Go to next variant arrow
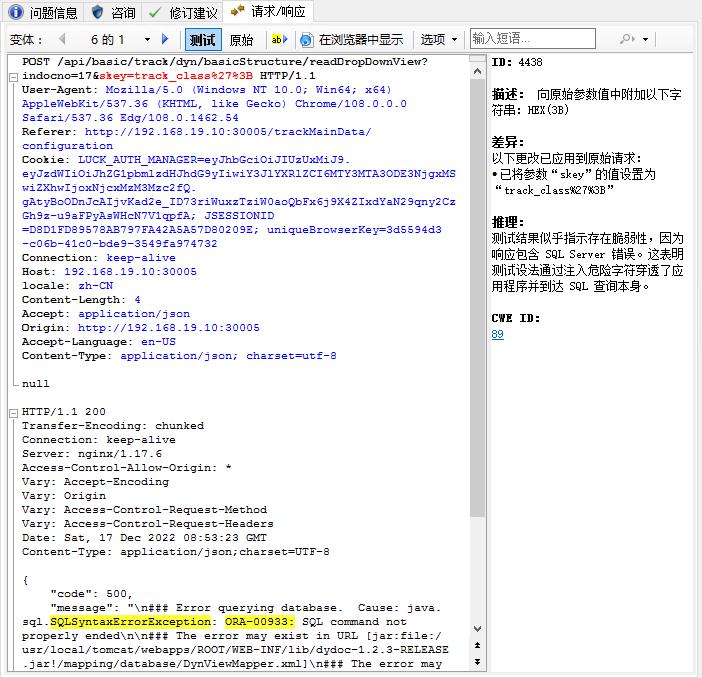This screenshot has height=678, width=702. [165, 39]
